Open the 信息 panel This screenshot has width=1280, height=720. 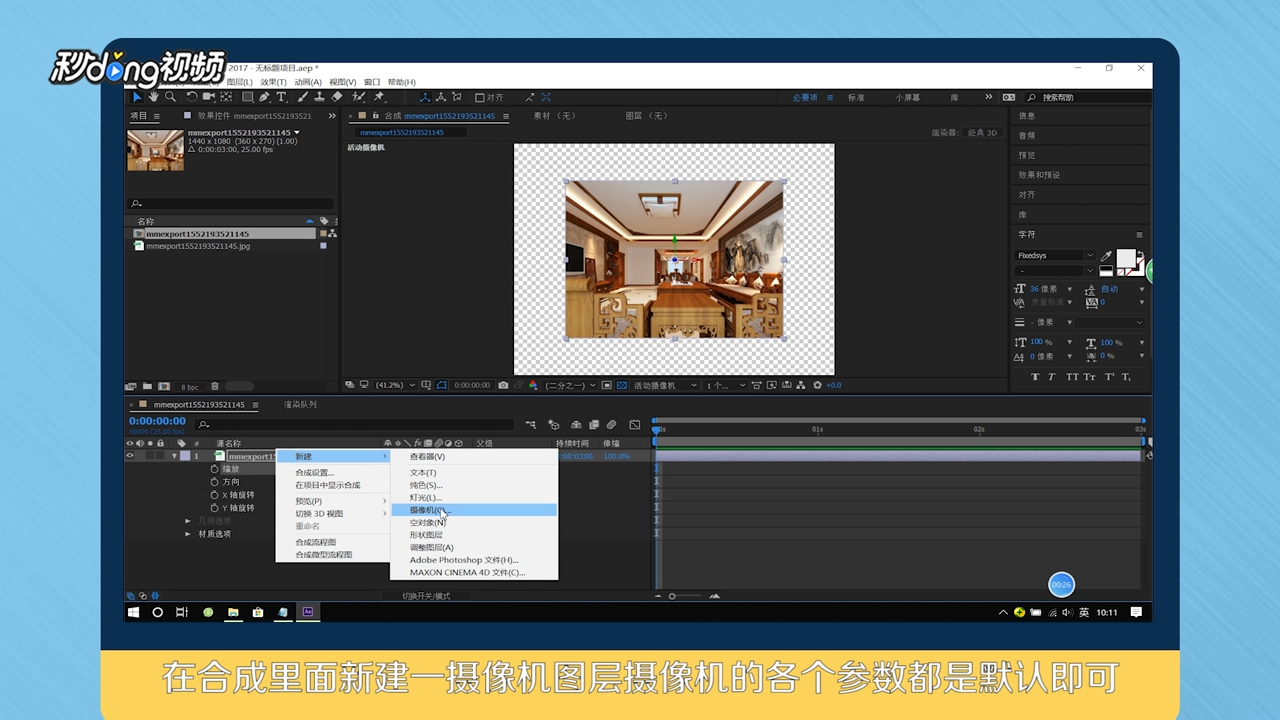tap(1027, 116)
